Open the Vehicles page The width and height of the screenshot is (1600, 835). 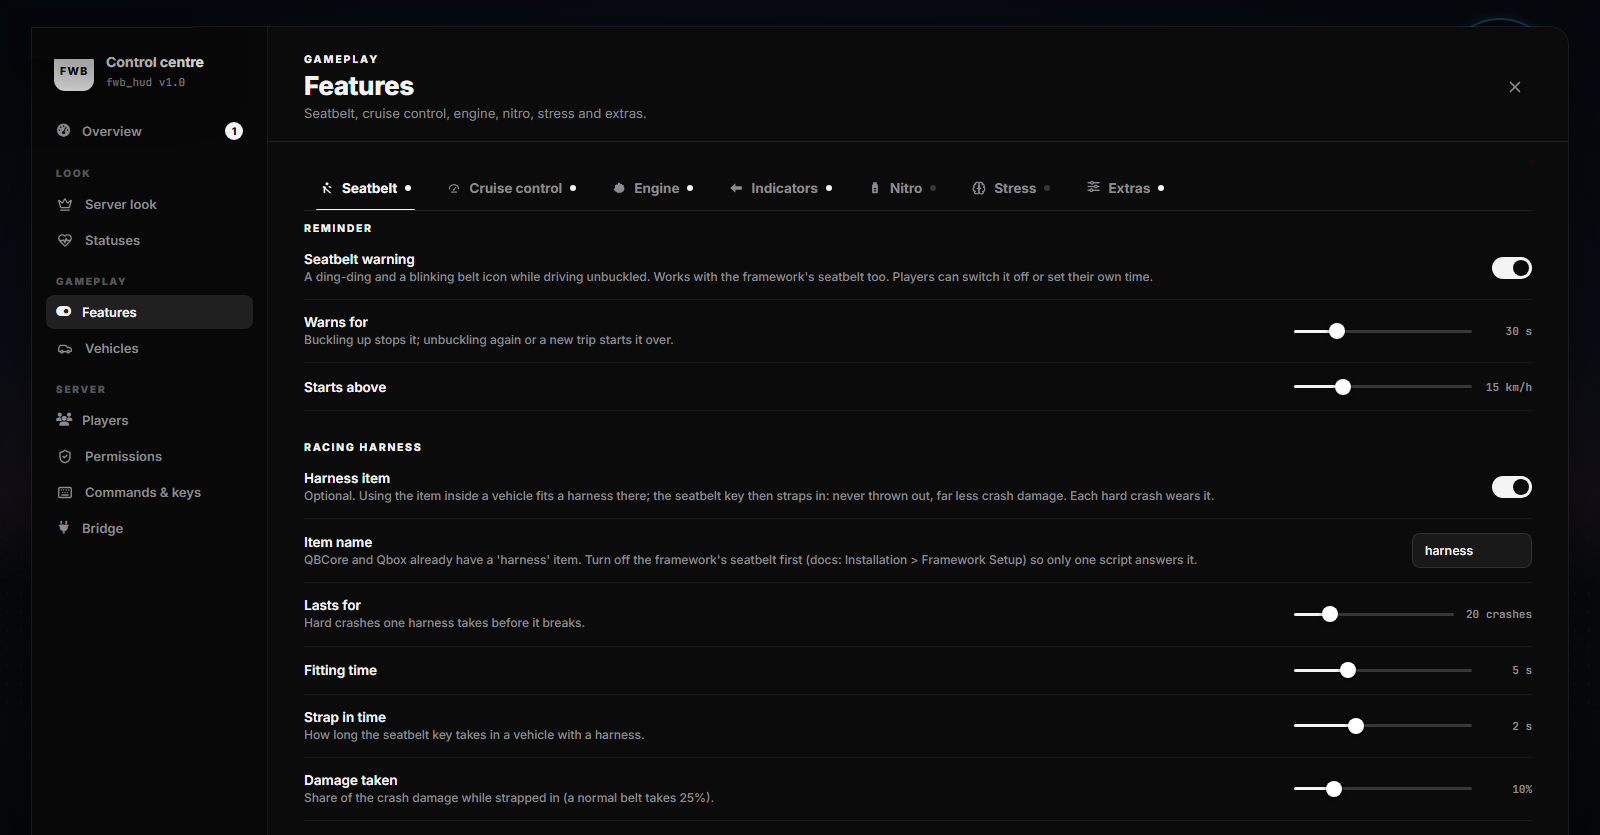pyautogui.click(x=149, y=349)
